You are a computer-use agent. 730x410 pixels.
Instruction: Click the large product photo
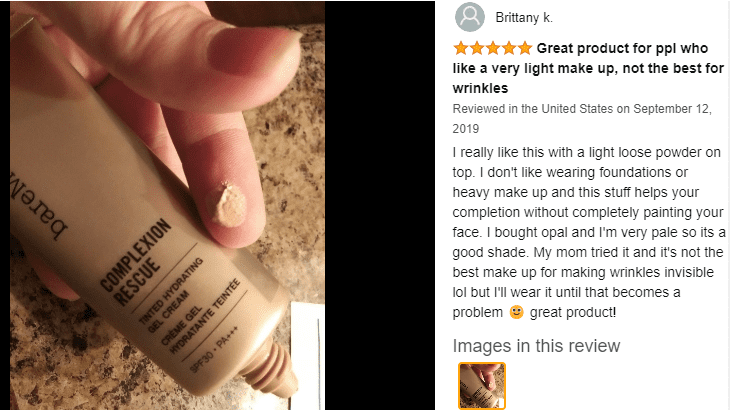click(x=168, y=205)
